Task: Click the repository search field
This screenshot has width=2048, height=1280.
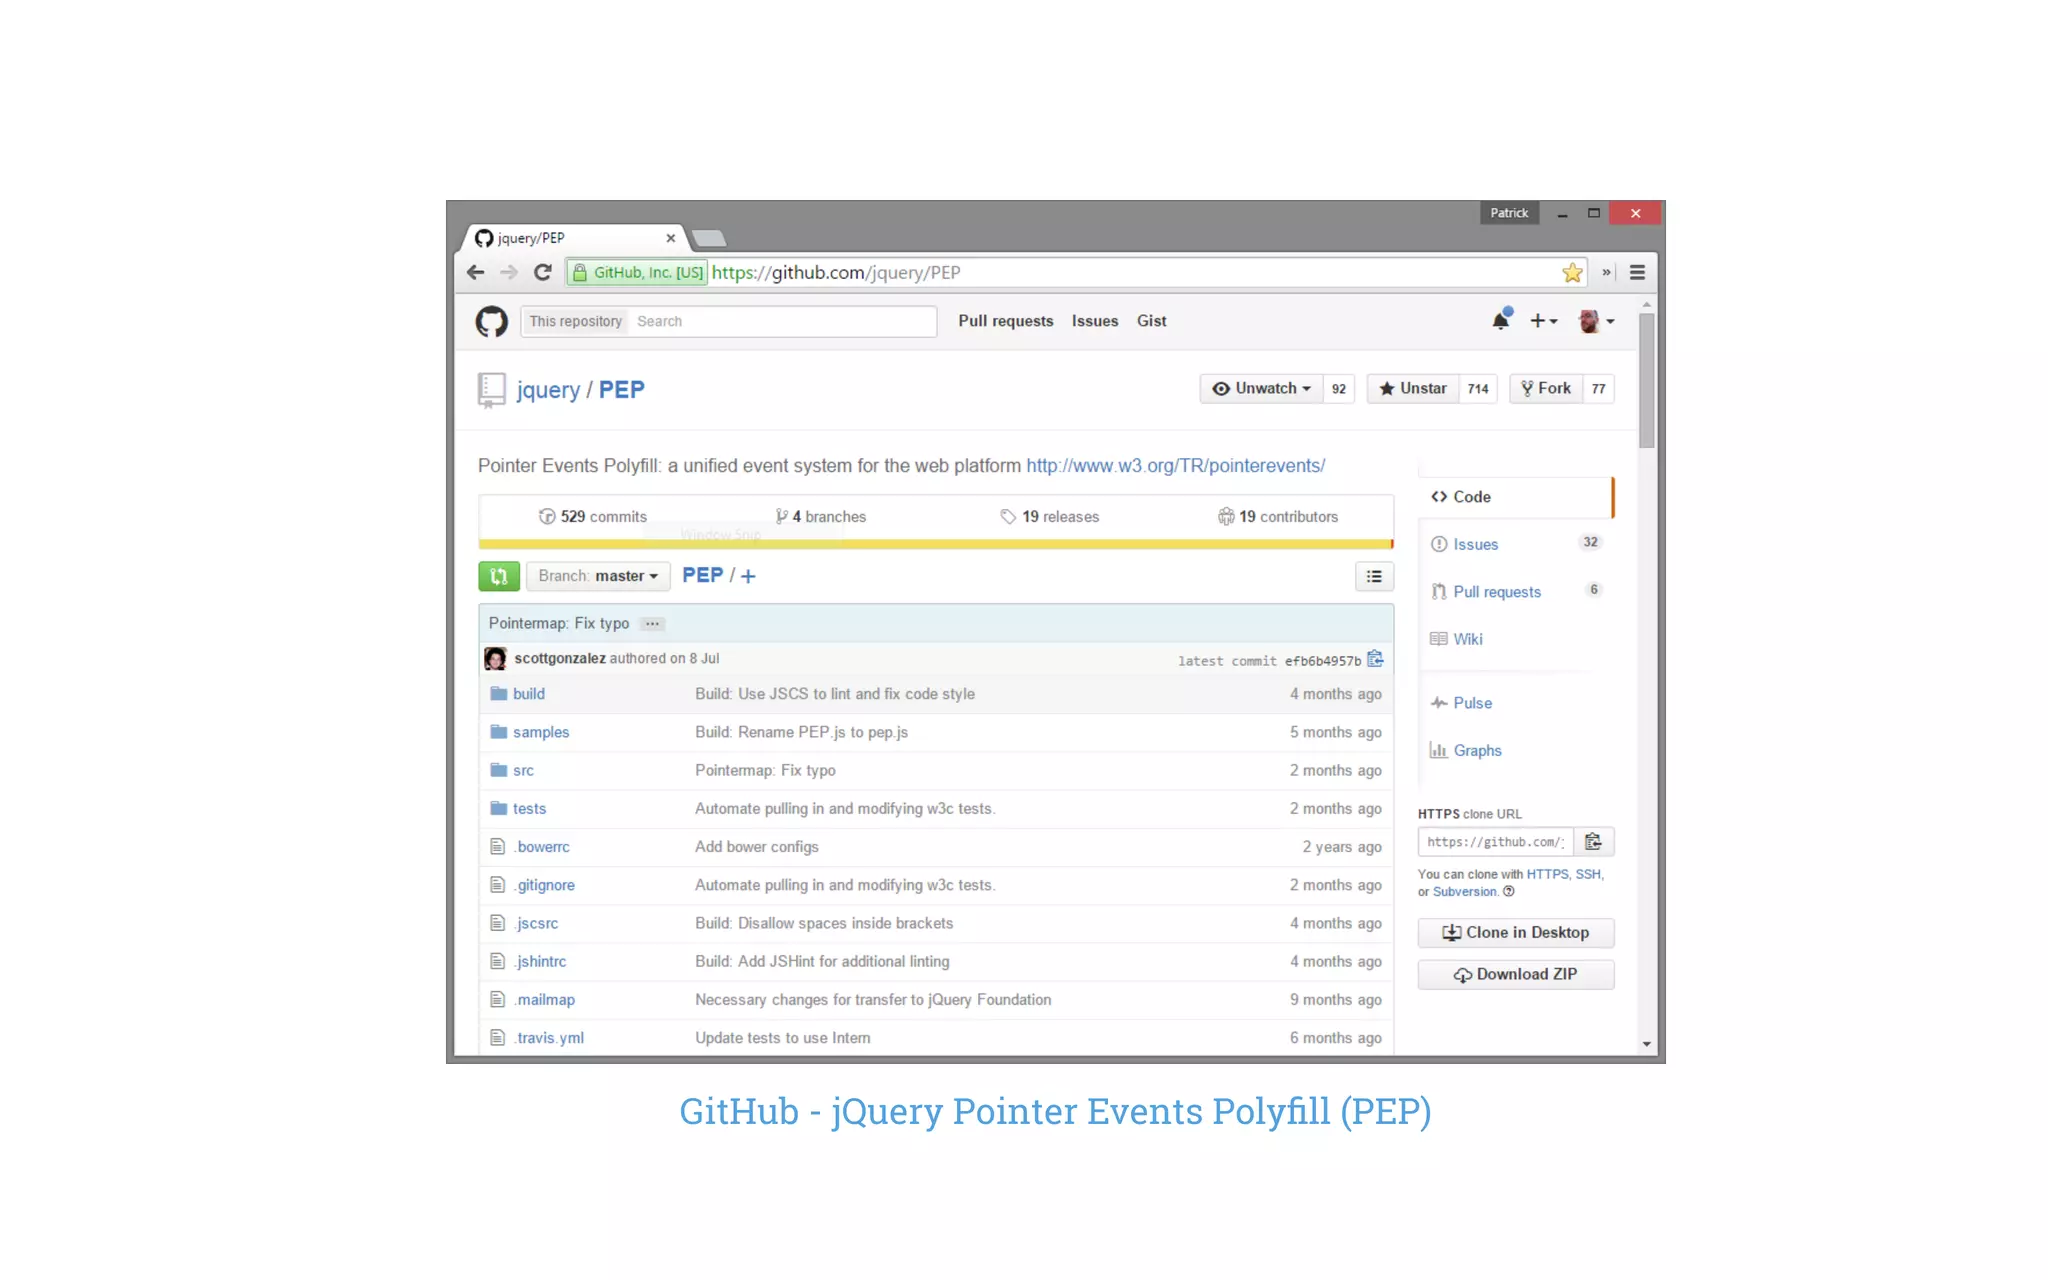Action: (x=783, y=321)
